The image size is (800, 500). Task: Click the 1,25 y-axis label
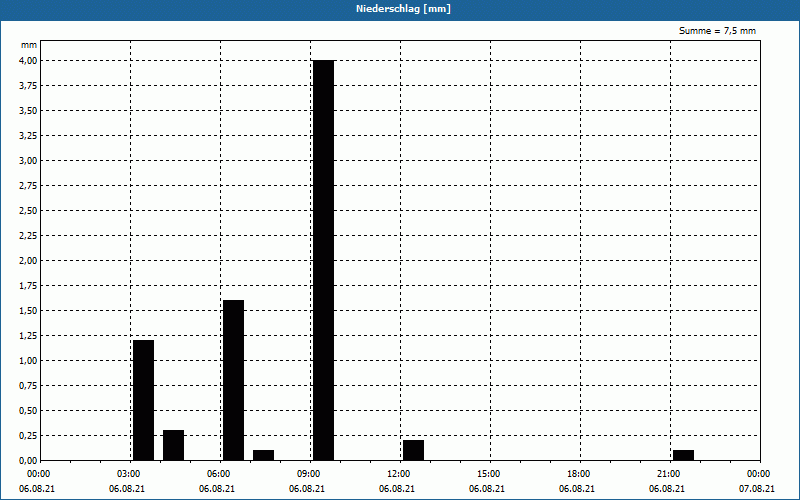pyautogui.click(x=28, y=335)
